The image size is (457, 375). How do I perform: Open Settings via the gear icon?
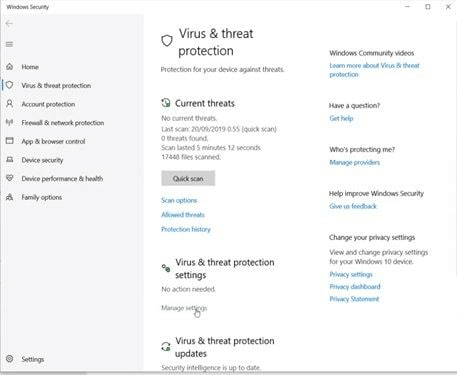coord(10,359)
